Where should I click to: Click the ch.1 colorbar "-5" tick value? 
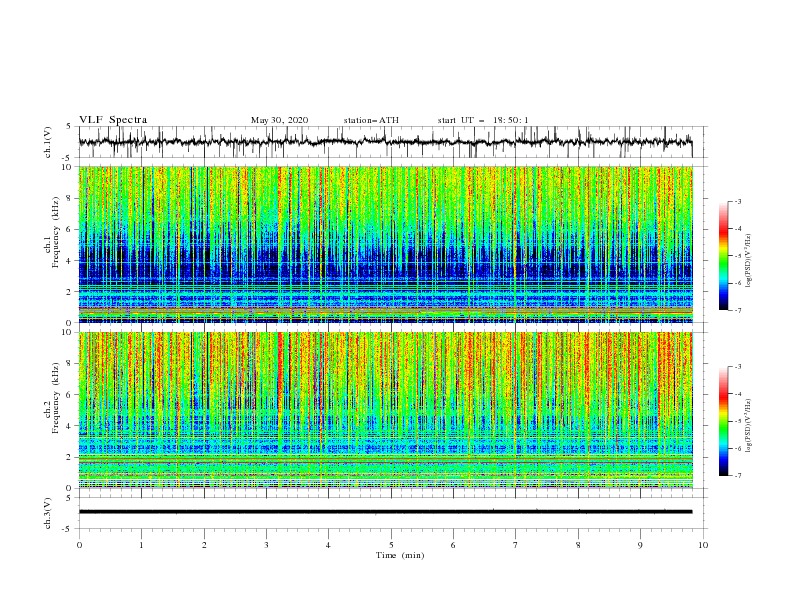point(738,256)
